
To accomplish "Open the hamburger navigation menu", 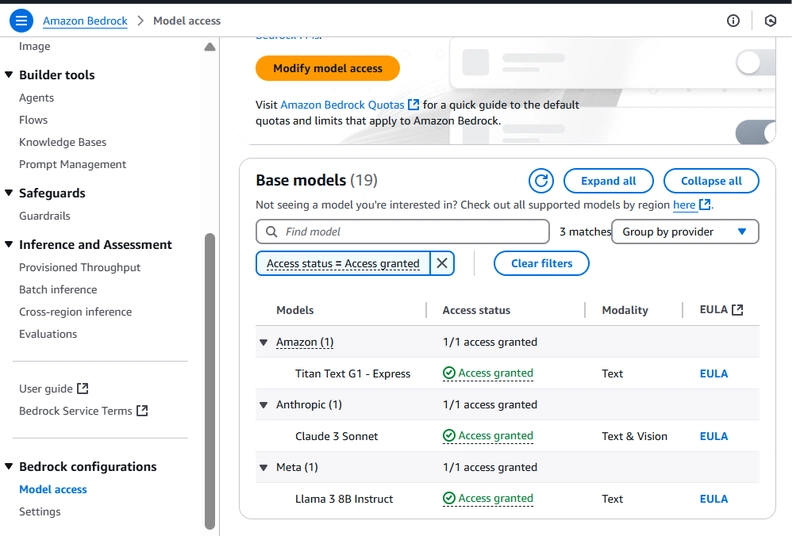I will pyautogui.click(x=21, y=21).
